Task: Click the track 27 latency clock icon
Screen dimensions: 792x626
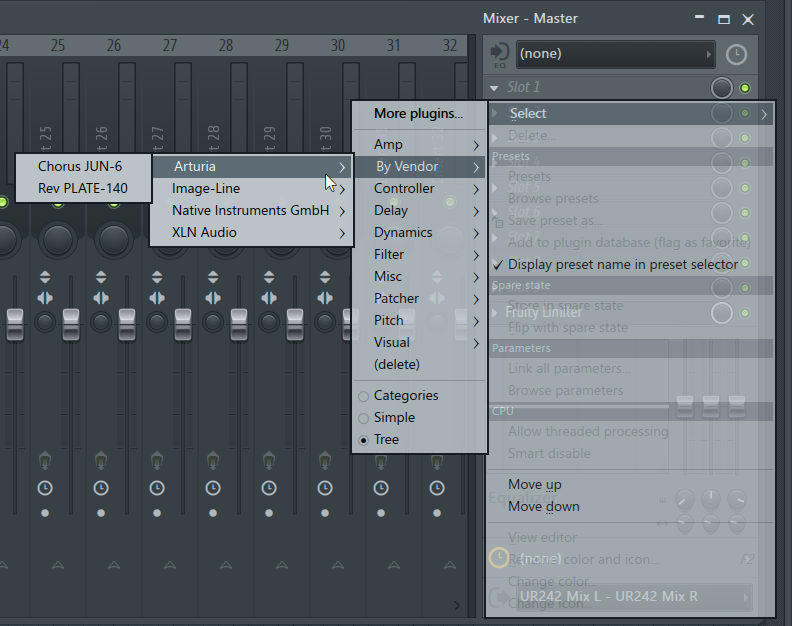Action: 157,488
